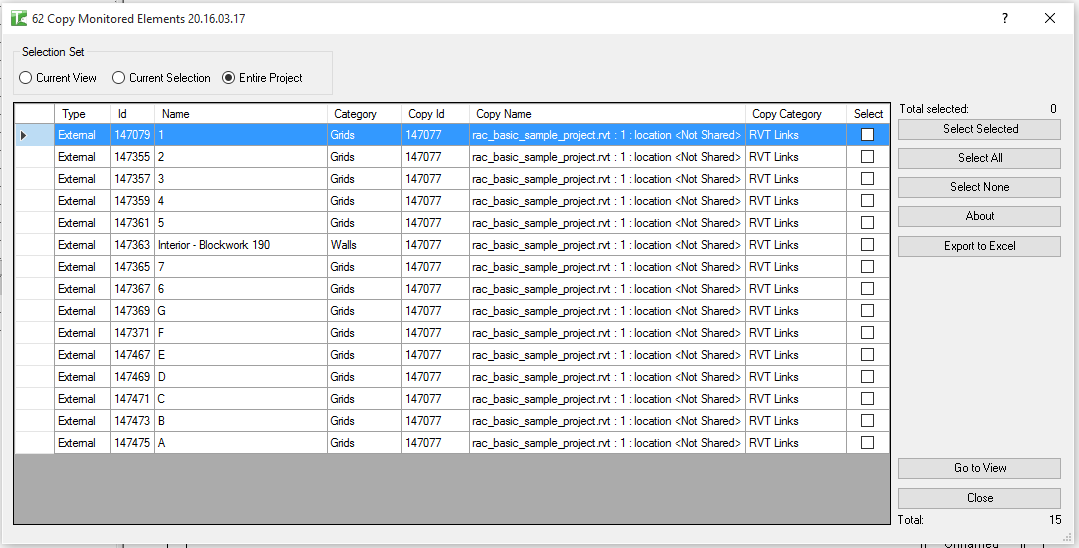The width and height of the screenshot is (1079, 548).
Task: Click the Id cell 147473
Action: 132,421
